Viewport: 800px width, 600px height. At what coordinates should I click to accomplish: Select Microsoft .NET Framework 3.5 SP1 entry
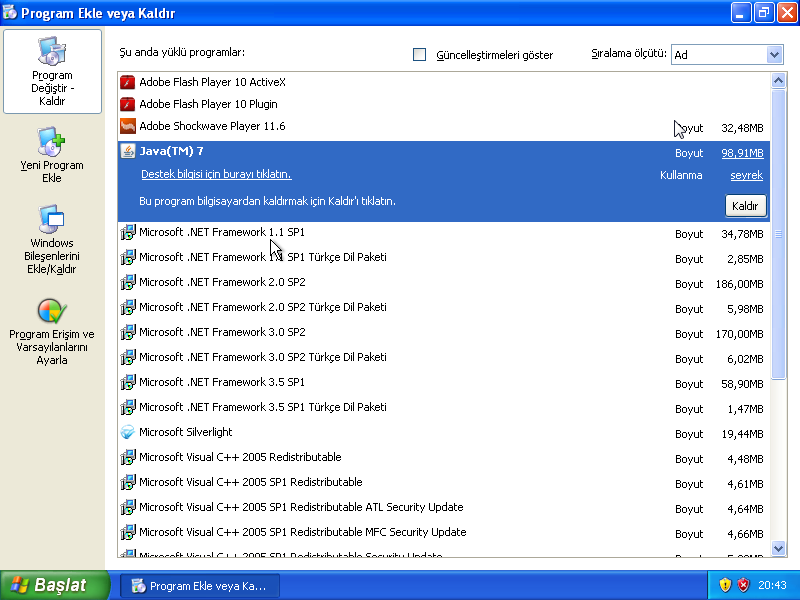[x=444, y=383]
